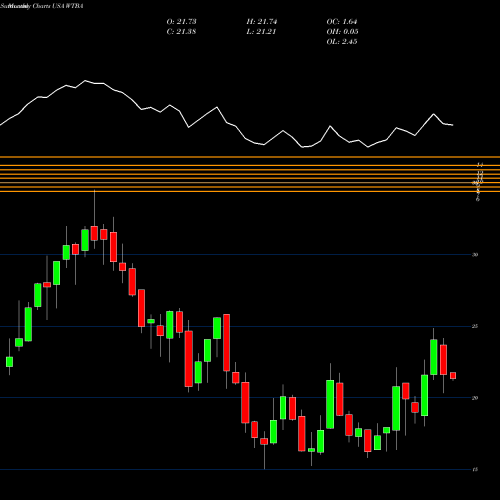Click the 20 price axis label

(x=475, y=398)
